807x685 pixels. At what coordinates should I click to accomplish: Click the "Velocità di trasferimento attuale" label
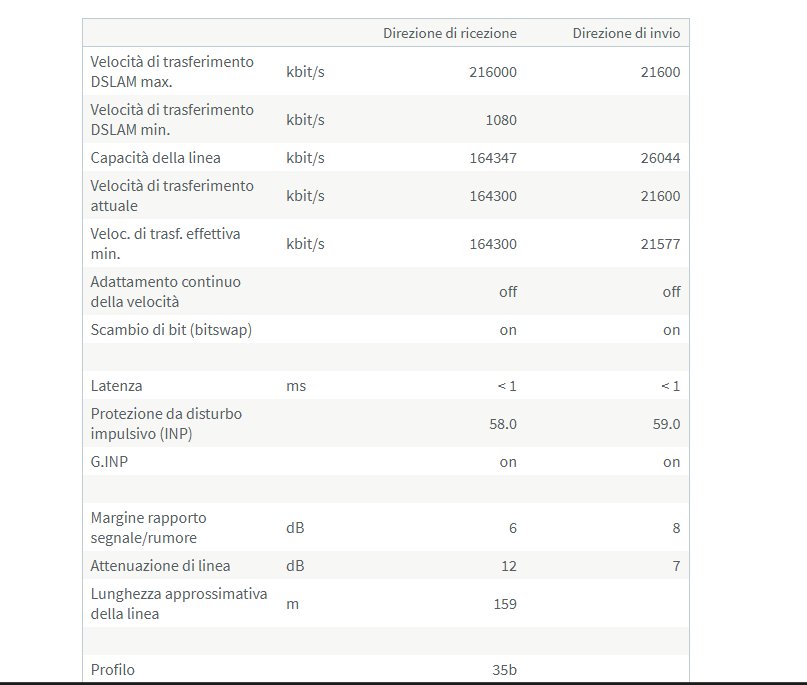coord(172,196)
